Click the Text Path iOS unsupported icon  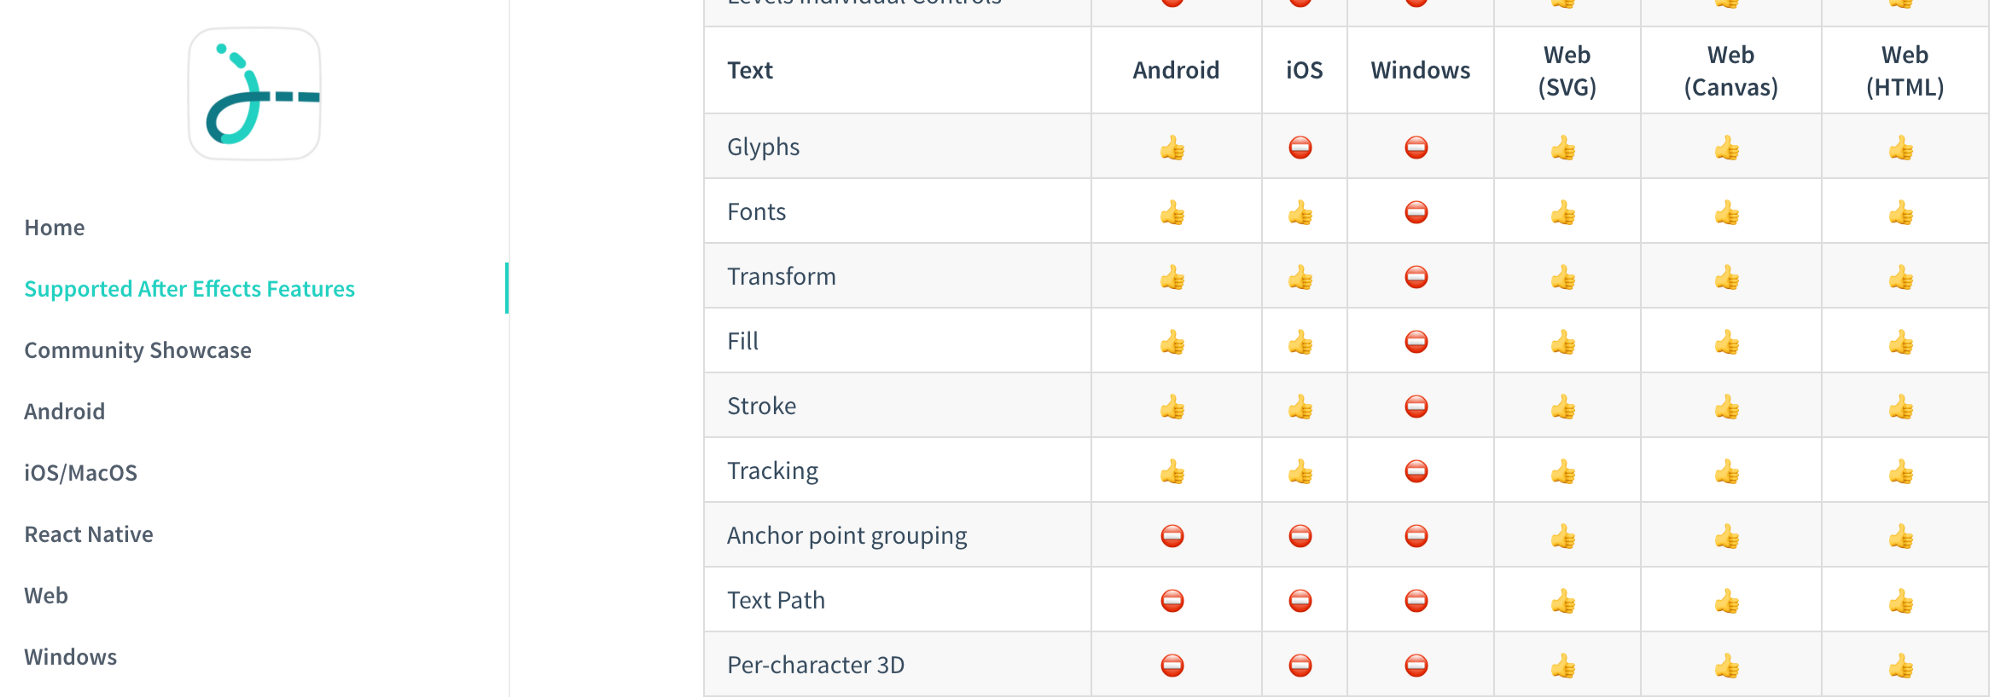tap(1300, 601)
